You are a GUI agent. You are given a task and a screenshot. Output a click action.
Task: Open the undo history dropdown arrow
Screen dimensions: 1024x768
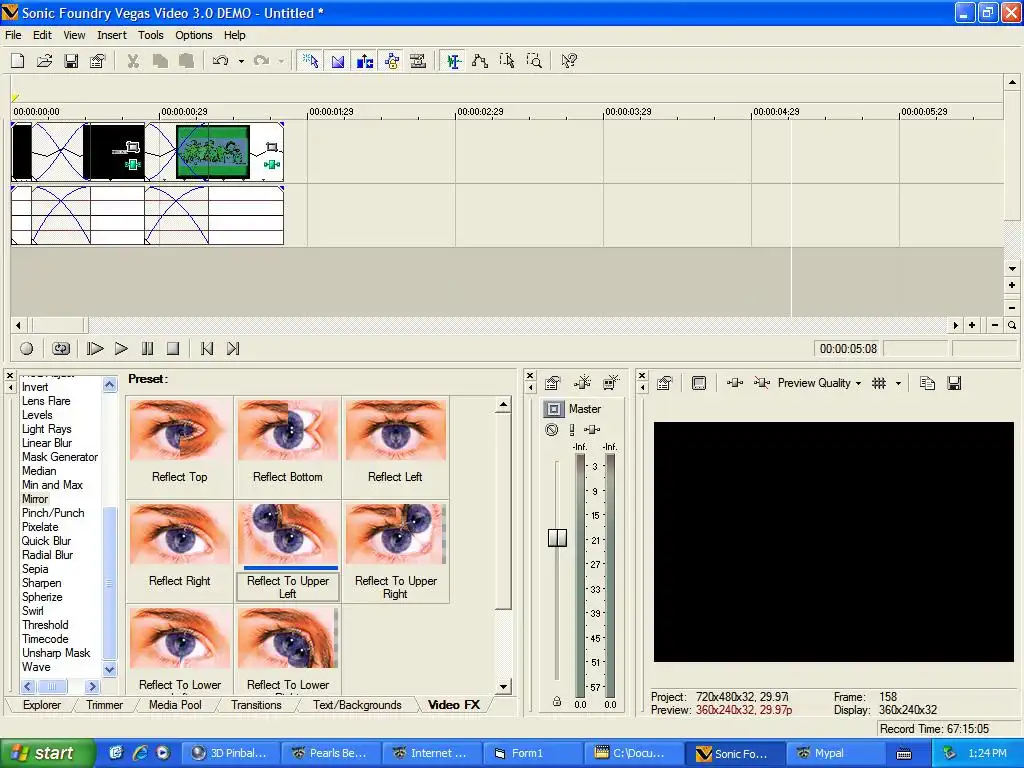(x=241, y=61)
